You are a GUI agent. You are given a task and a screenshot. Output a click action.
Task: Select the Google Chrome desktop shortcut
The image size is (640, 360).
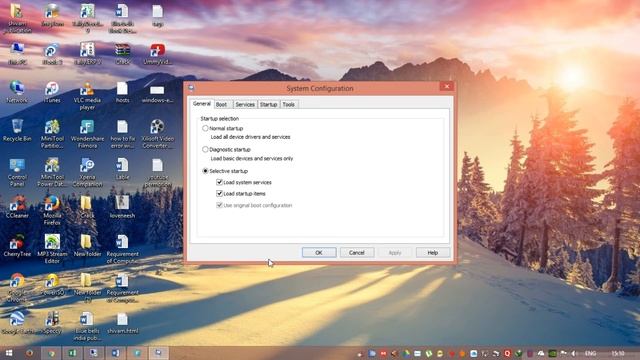click(x=17, y=287)
